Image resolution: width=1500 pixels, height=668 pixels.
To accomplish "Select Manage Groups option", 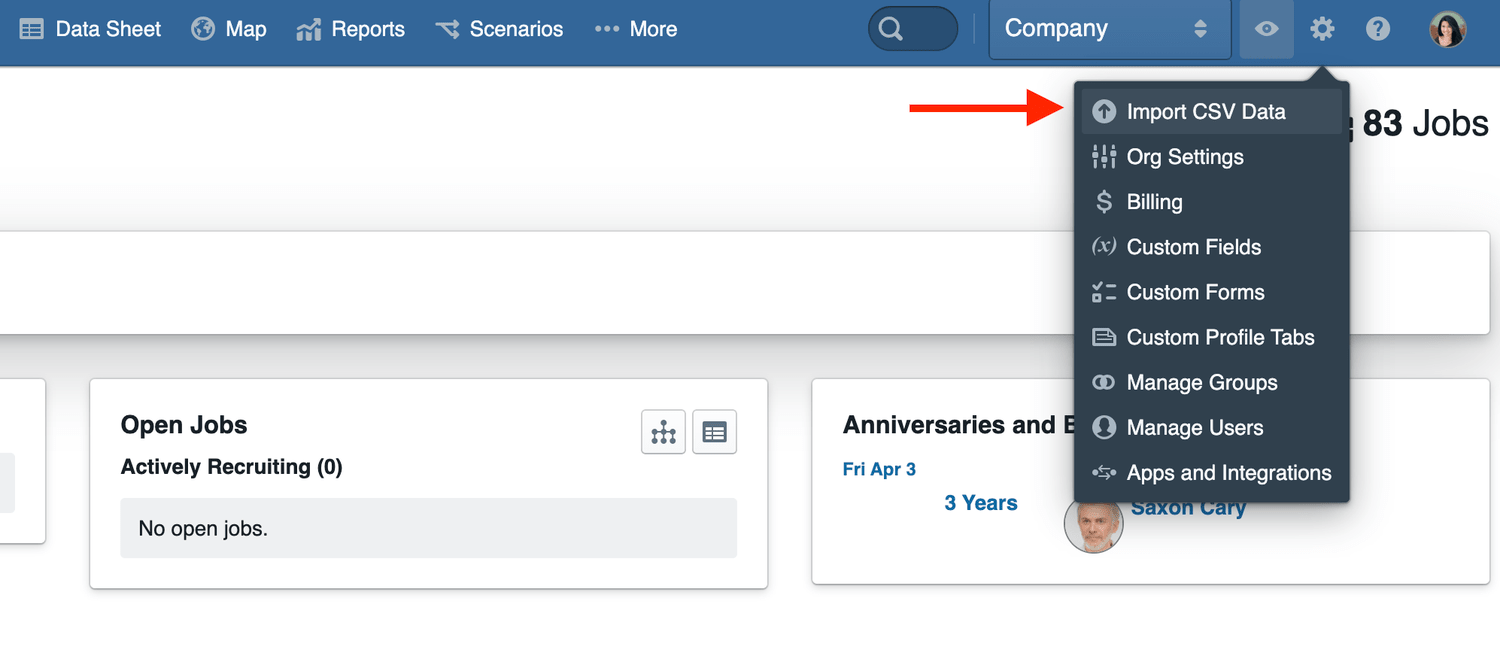I will click(1201, 383).
